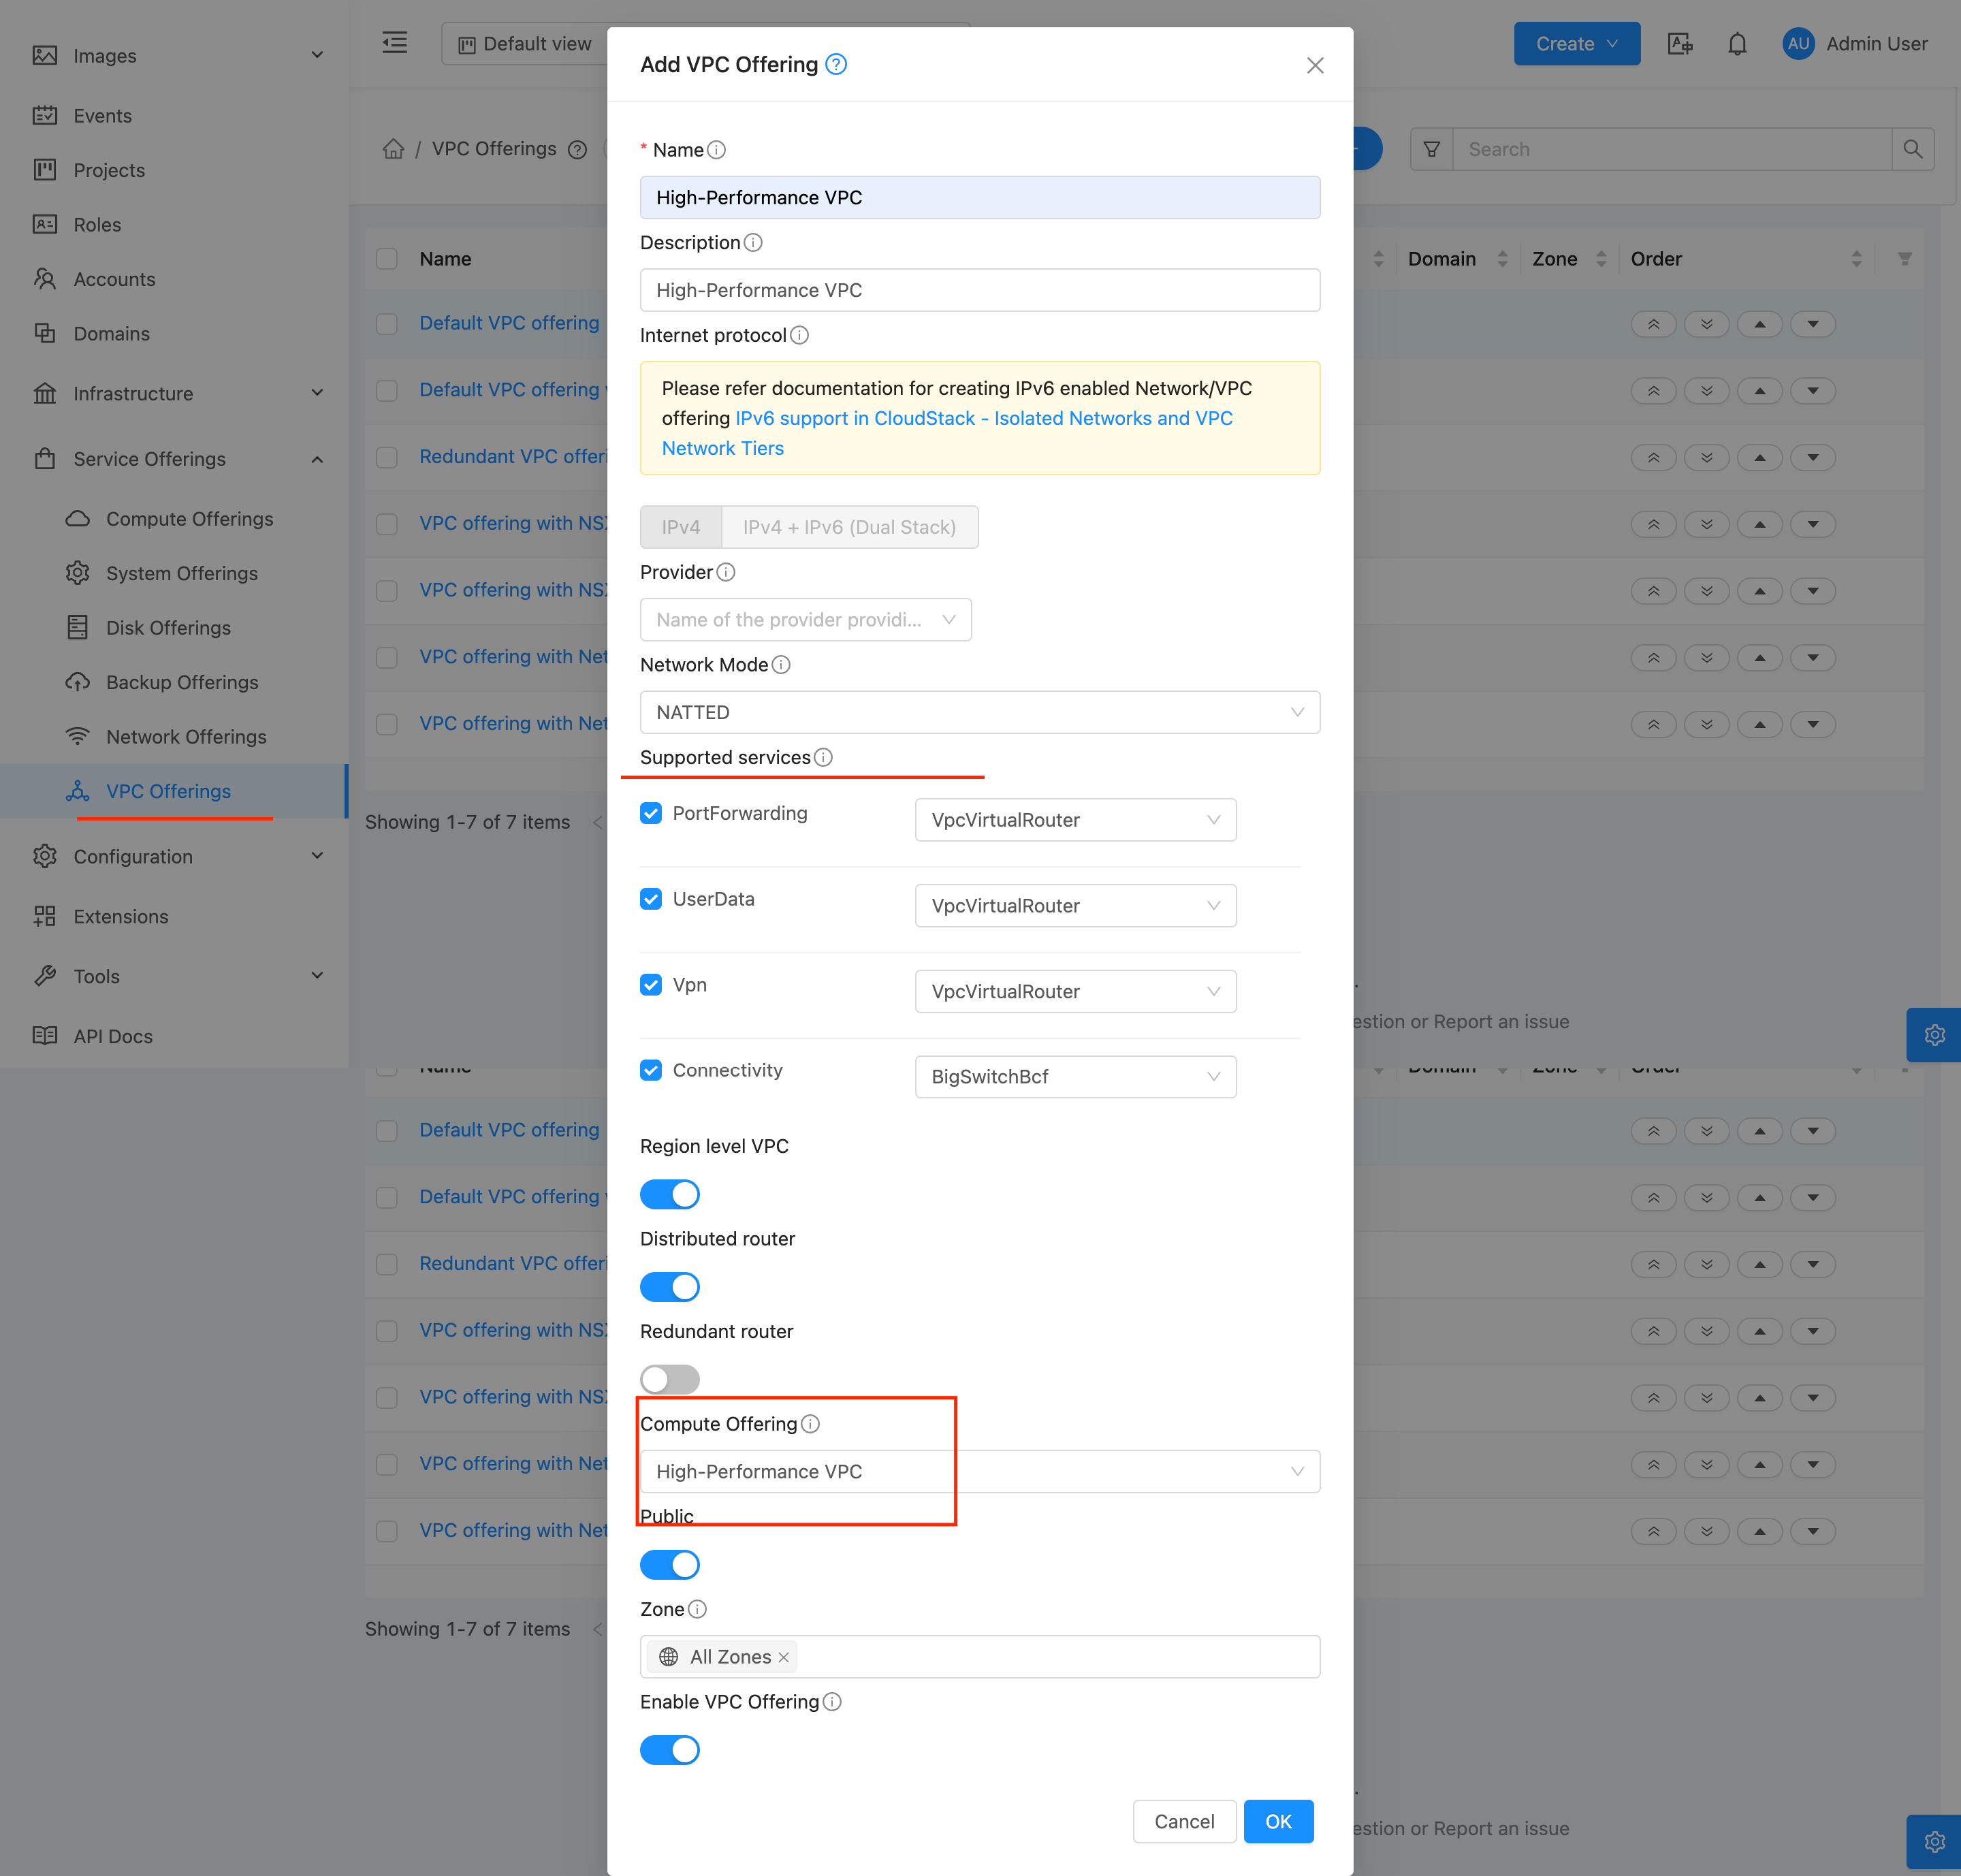The width and height of the screenshot is (1961, 1876).
Task: Move Redundant VPC offering down one position
Action: click(1813, 458)
